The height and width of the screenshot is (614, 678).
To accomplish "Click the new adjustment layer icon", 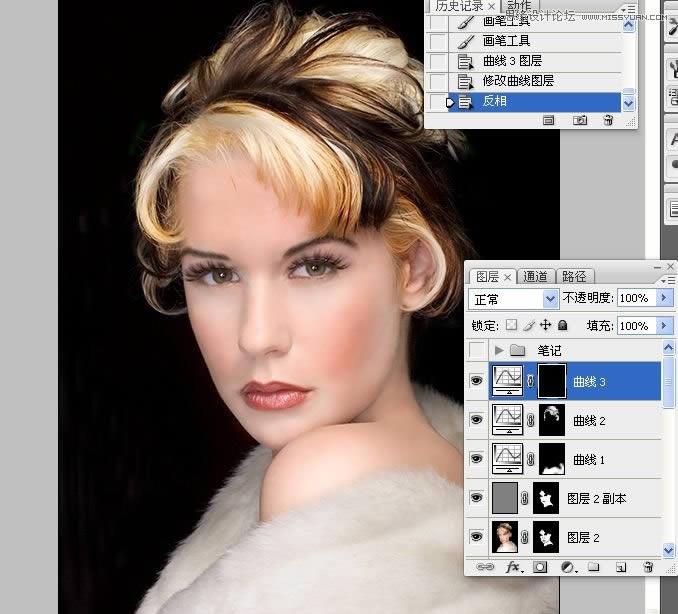I will coord(567,567).
